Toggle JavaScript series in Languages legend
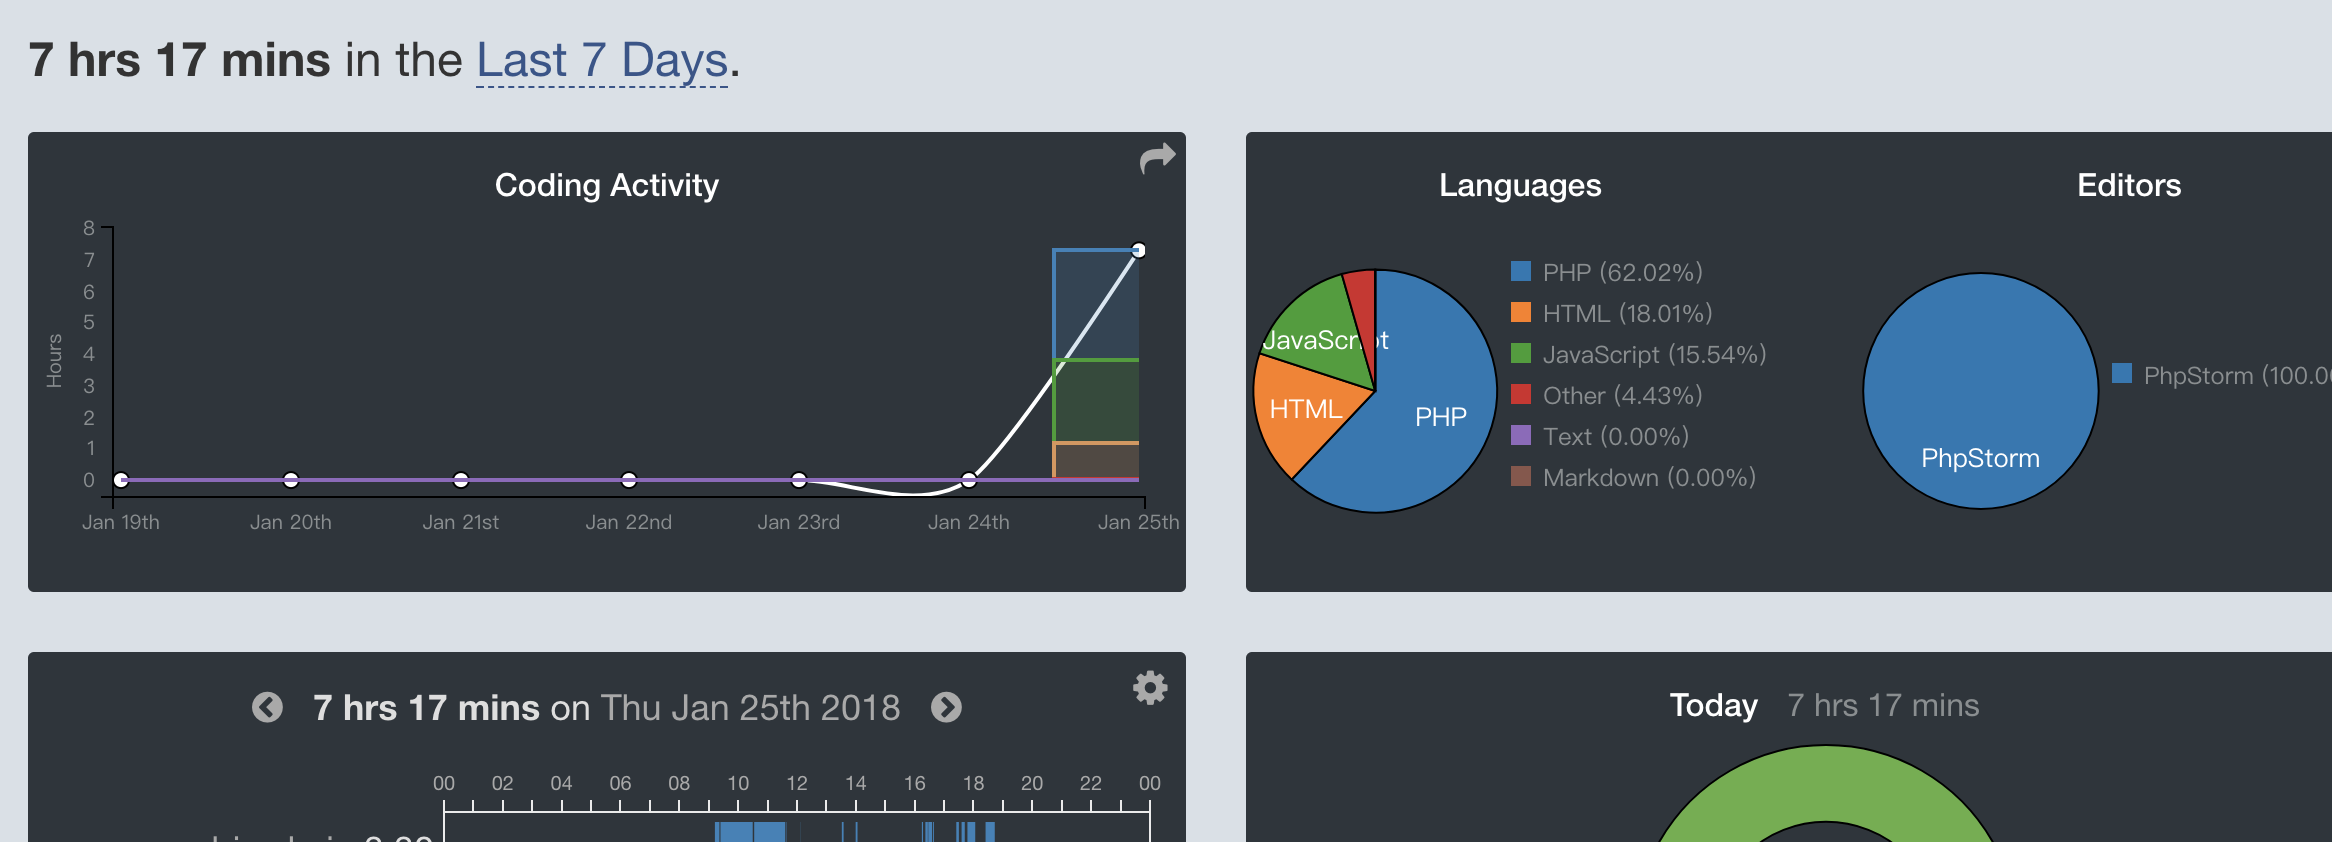The width and height of the screenshot is (2332, 842). tap(1653, 355)
